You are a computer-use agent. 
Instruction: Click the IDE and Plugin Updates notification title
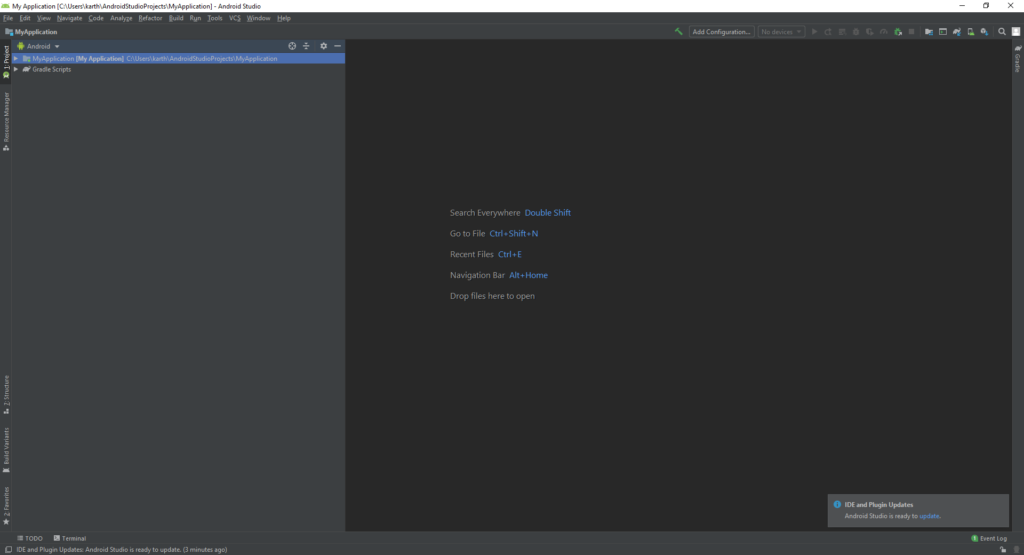[878, 505]
